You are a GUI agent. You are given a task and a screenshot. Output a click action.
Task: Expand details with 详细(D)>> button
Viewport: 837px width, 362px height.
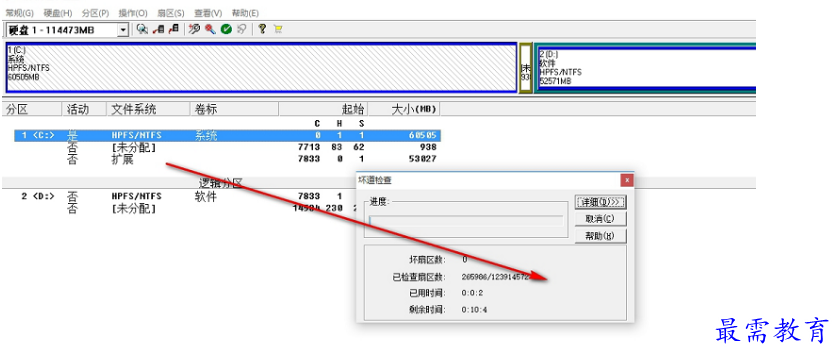tap(601, 202)
